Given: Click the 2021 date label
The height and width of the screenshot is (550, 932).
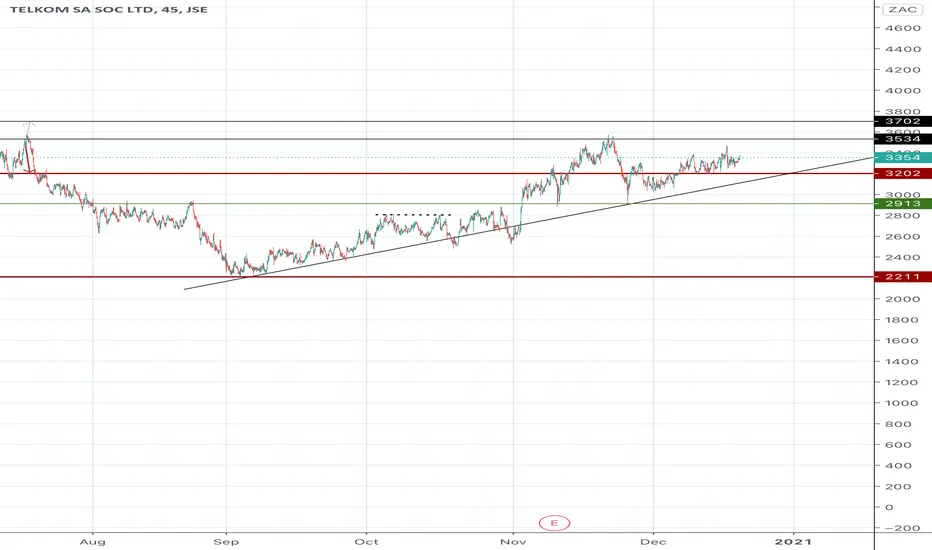Looking at the screenshot, I should click(x=794, y=542).
